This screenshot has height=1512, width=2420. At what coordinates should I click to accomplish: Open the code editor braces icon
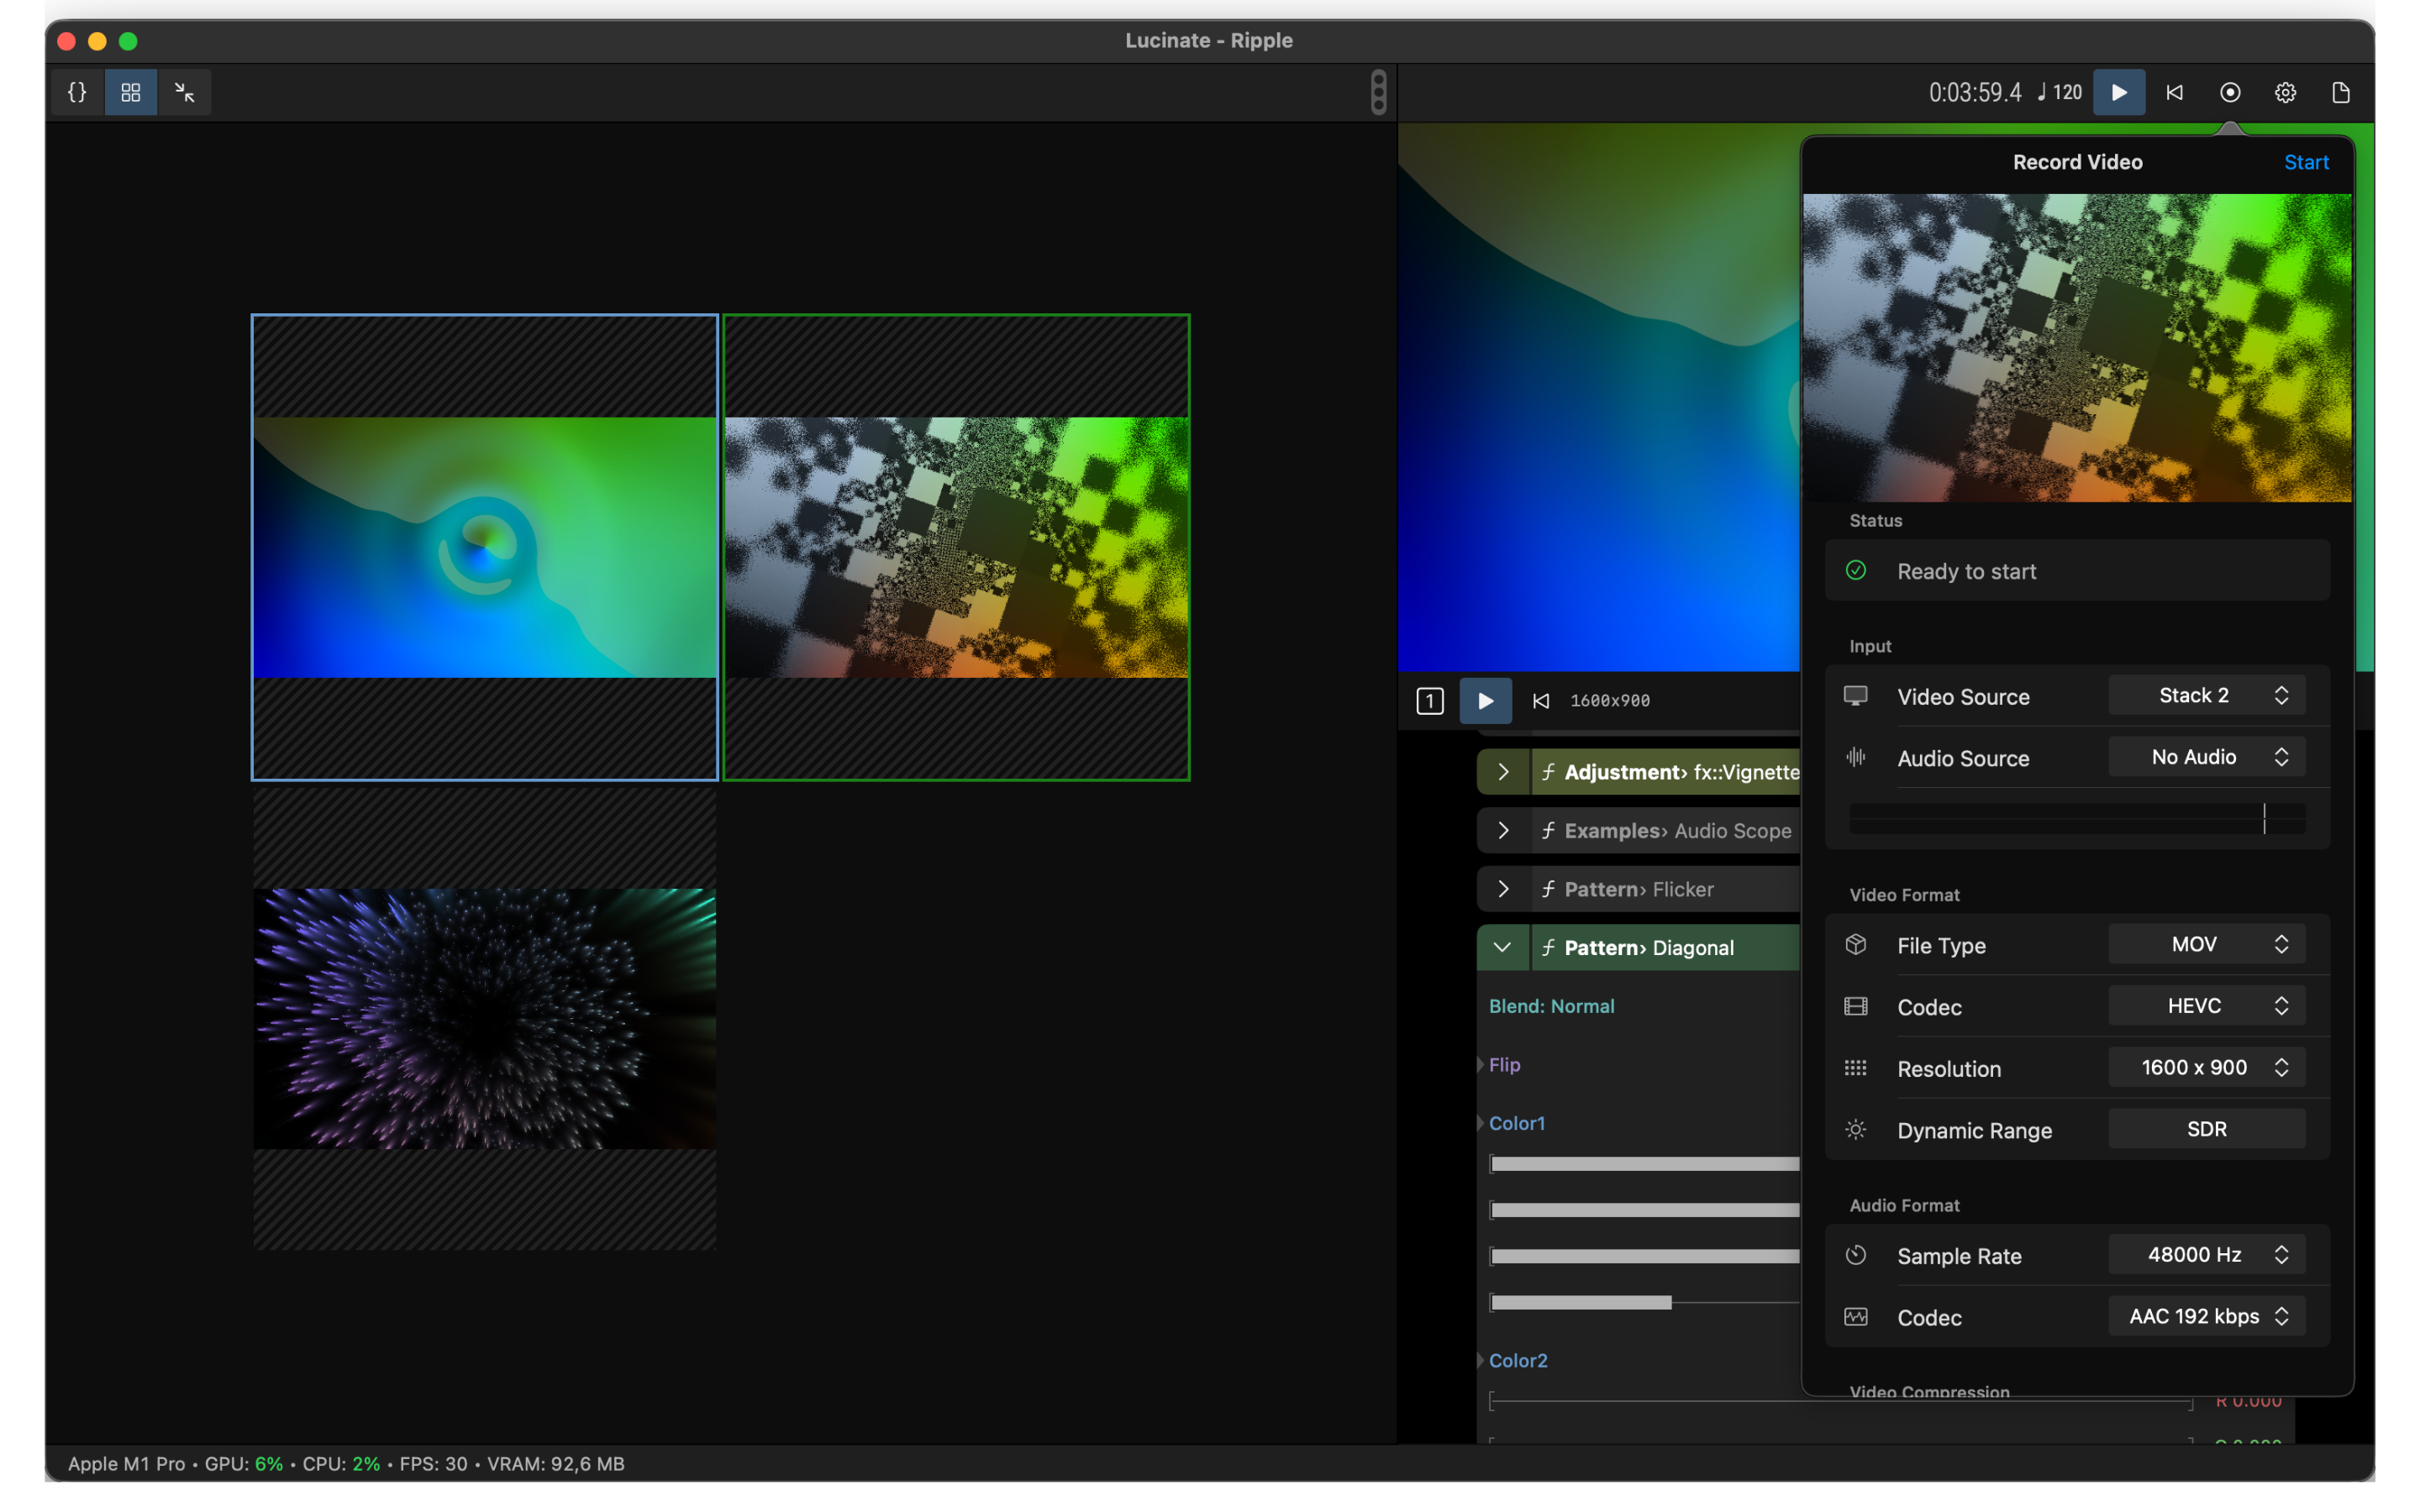(x=77, y=92)
